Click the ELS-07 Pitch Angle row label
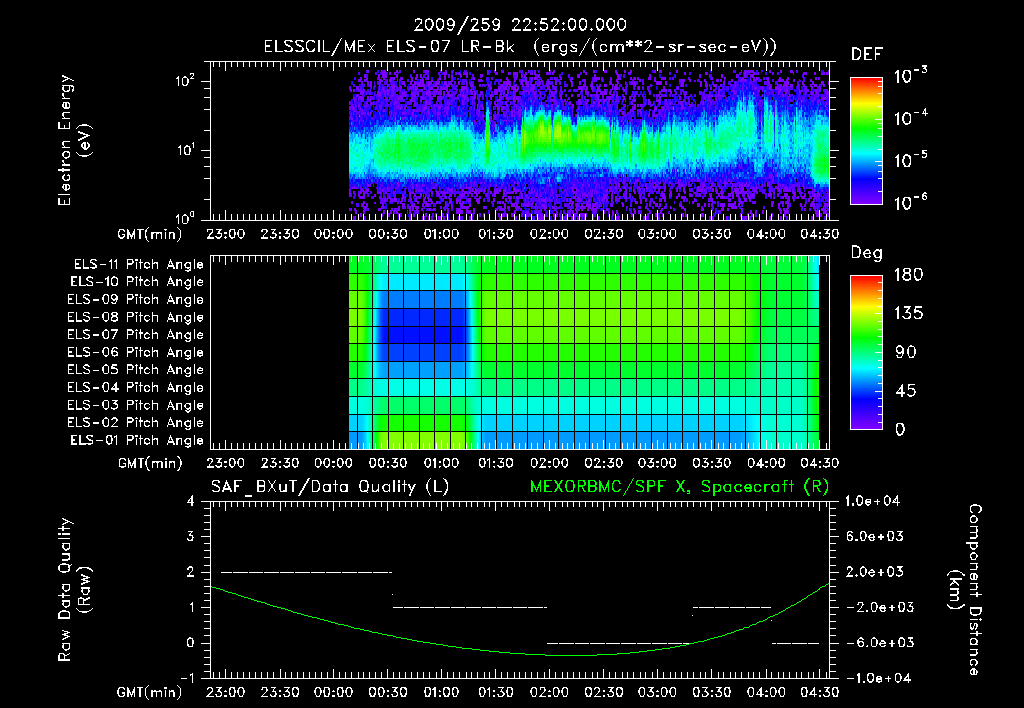Screen dimensions: 1024x708 [x=135, y=334]
